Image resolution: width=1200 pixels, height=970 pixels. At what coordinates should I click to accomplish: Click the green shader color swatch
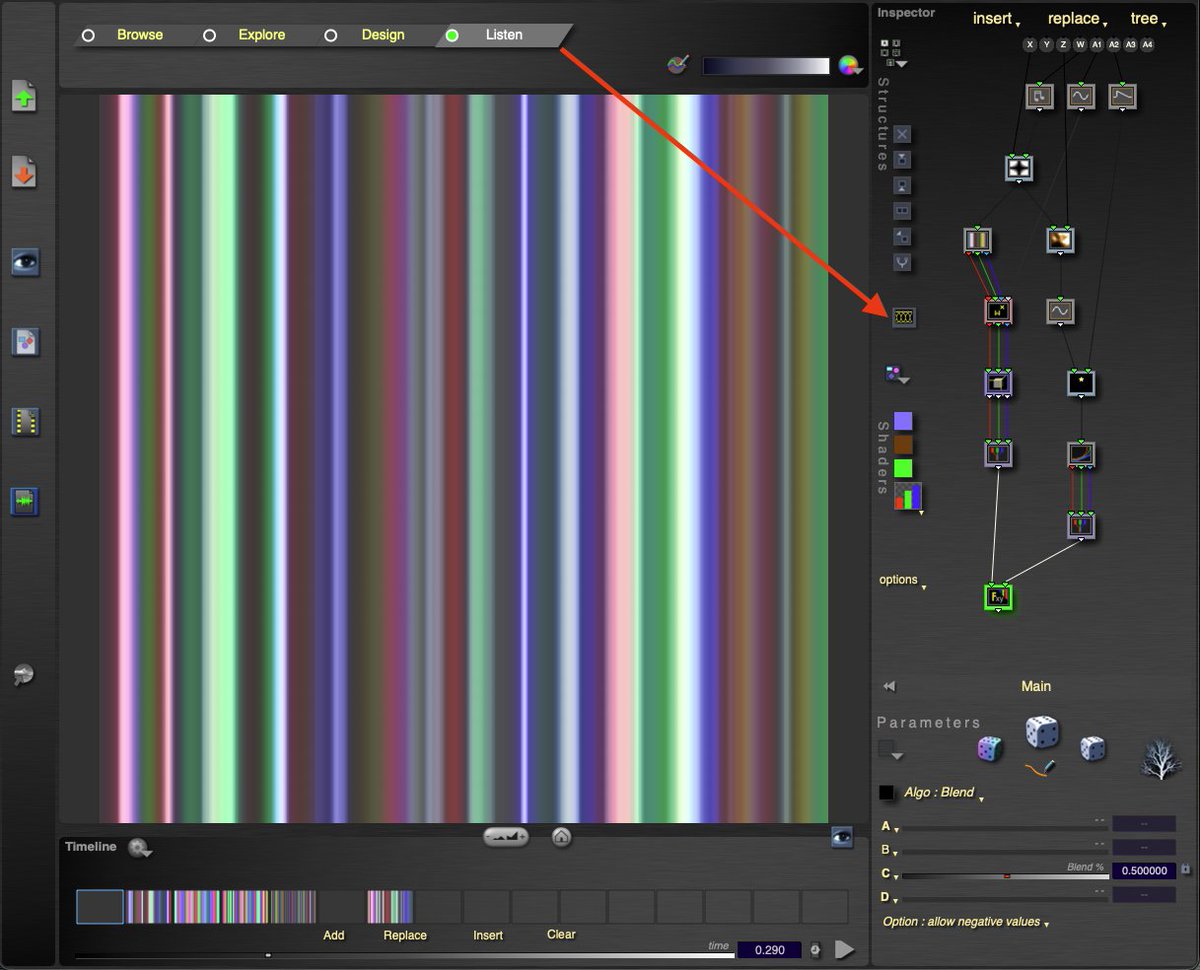click(903, 468)
